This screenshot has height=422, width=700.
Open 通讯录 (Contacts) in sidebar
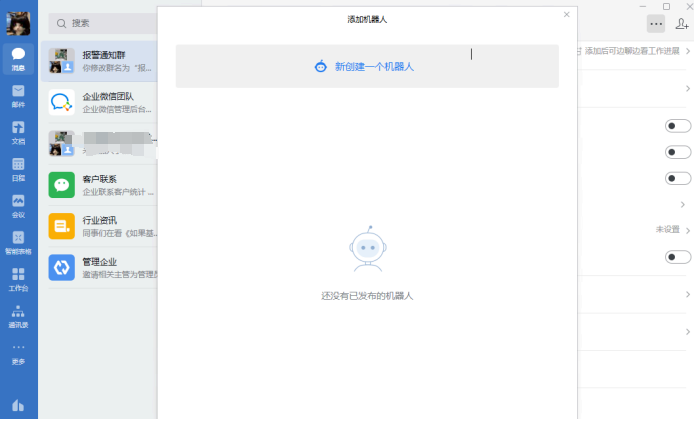click(18, 315)
